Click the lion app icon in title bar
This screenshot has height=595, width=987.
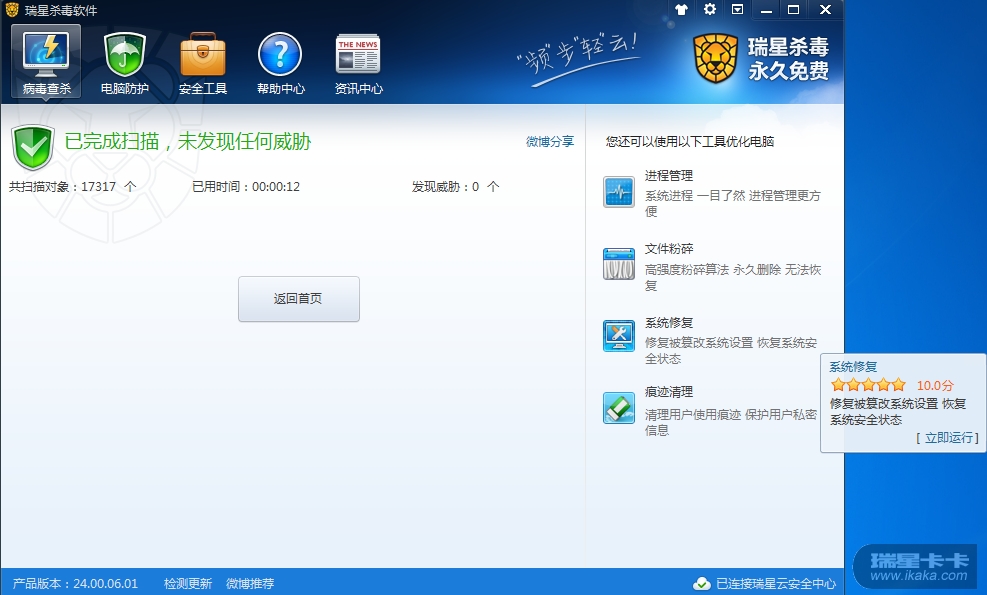pyautogui.click(x=12, y=9)
